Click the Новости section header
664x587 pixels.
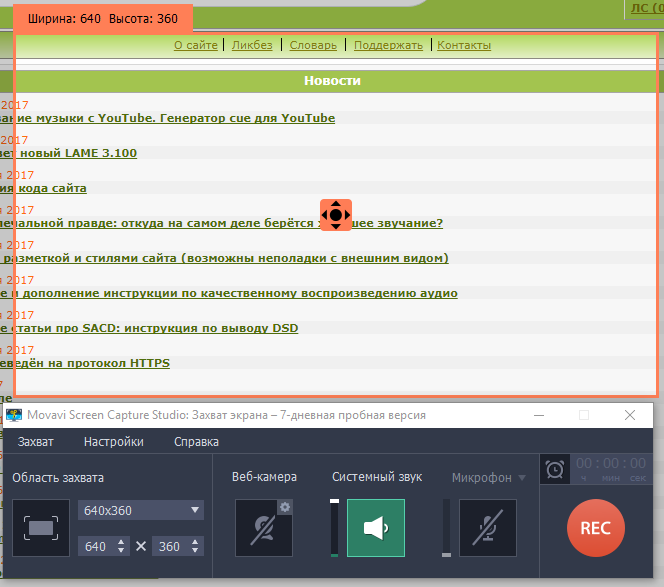(332, 80)
